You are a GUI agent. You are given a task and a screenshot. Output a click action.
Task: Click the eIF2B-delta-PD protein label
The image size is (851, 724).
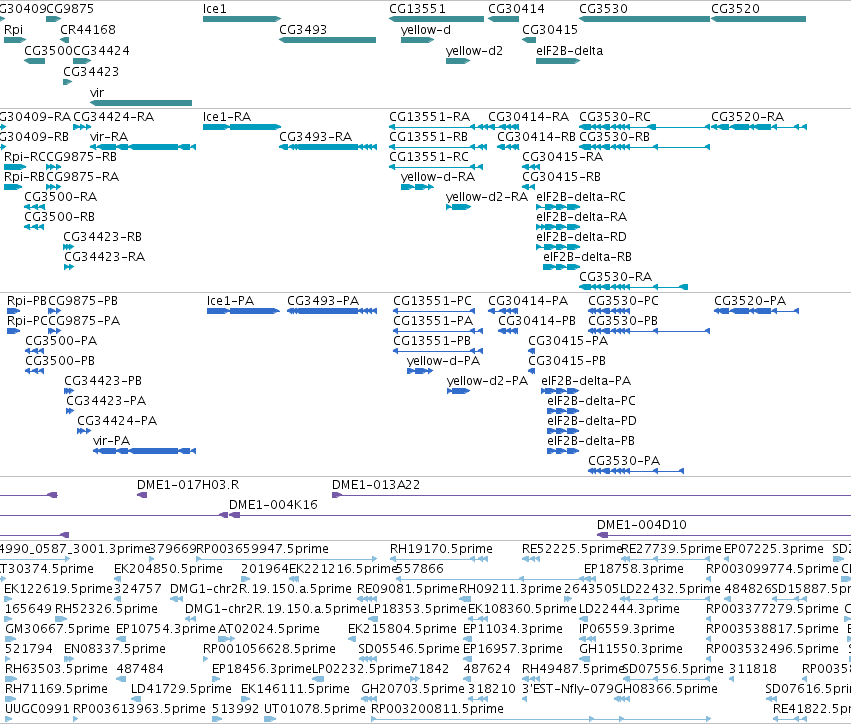[x=592, y=421]
